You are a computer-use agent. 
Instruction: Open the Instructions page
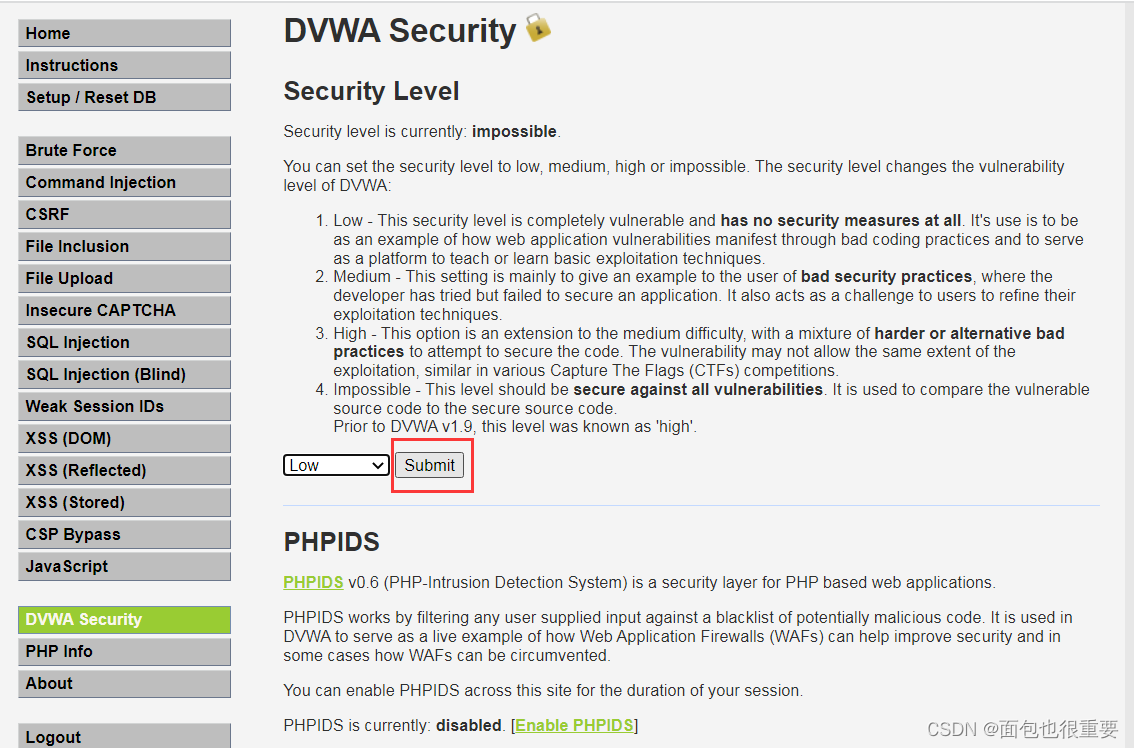pos(124,65)
